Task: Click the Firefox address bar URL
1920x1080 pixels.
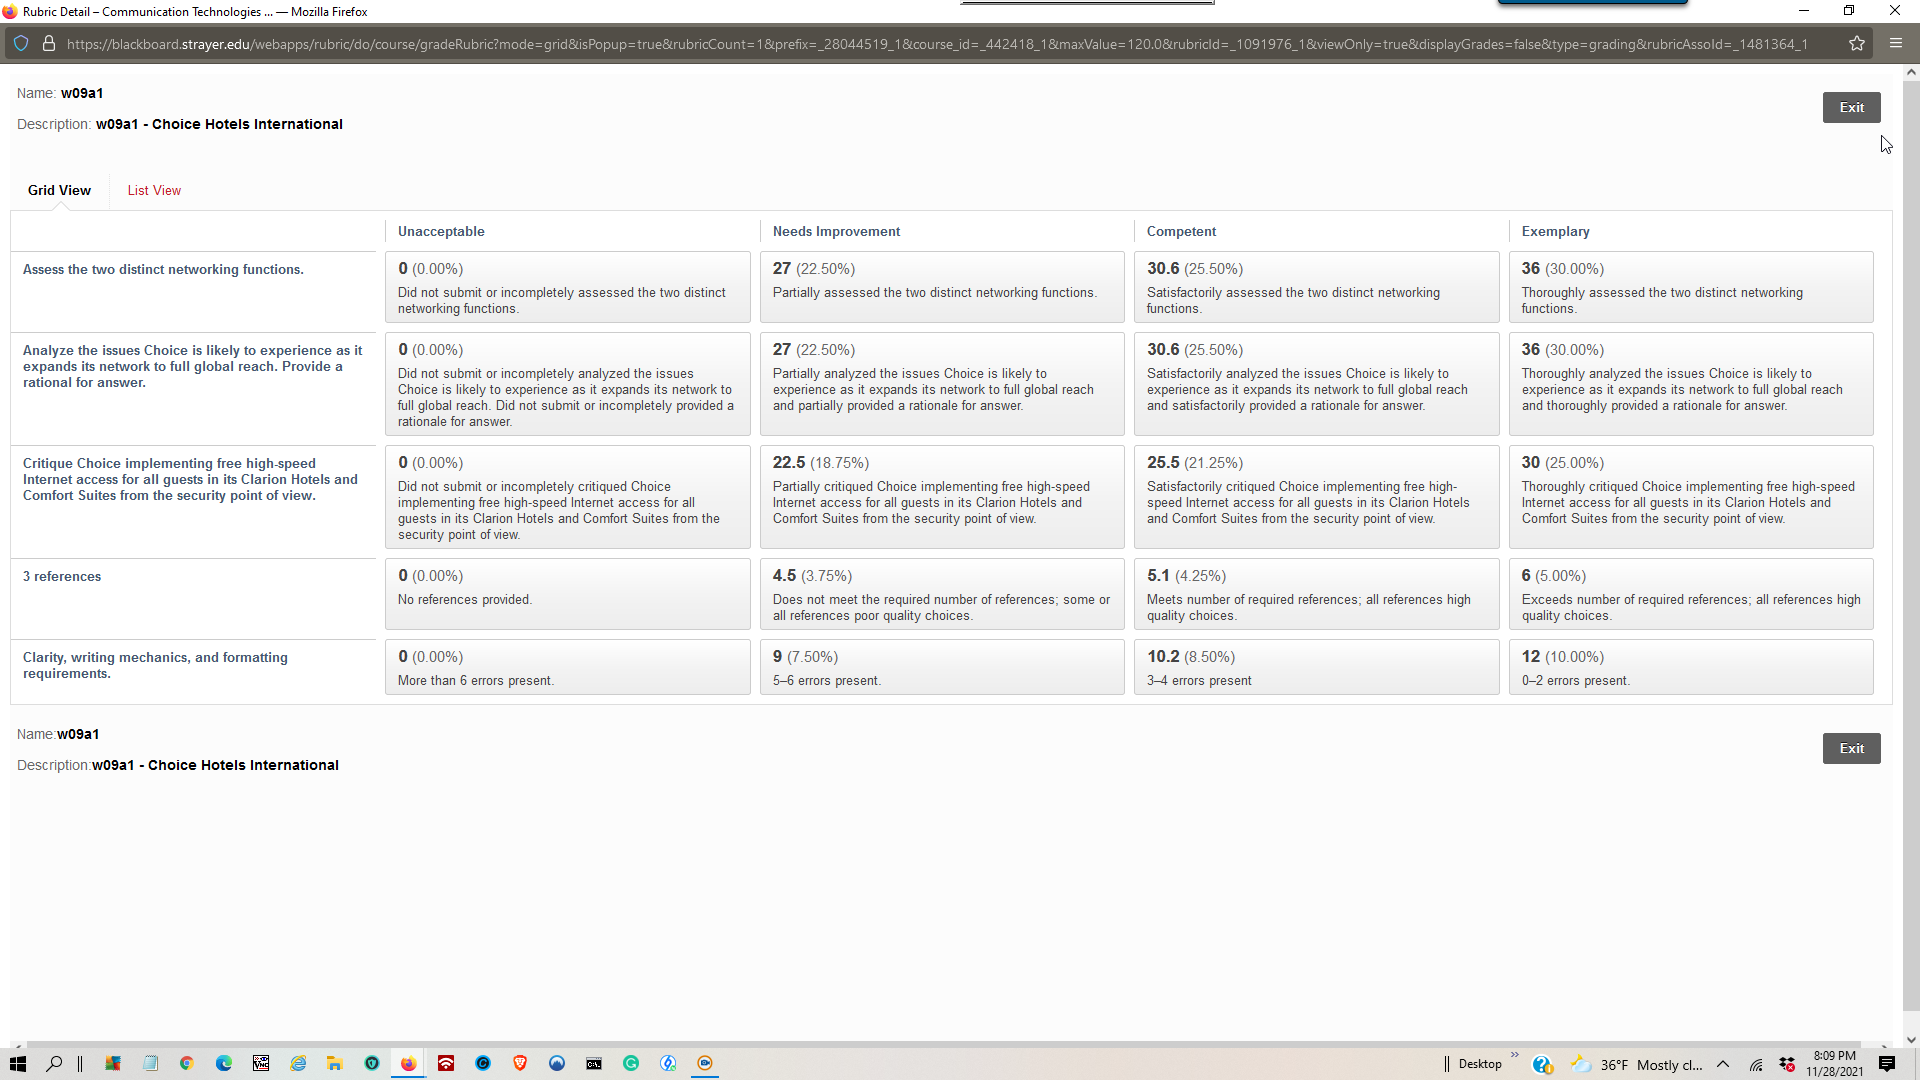Action: [937, 44]
